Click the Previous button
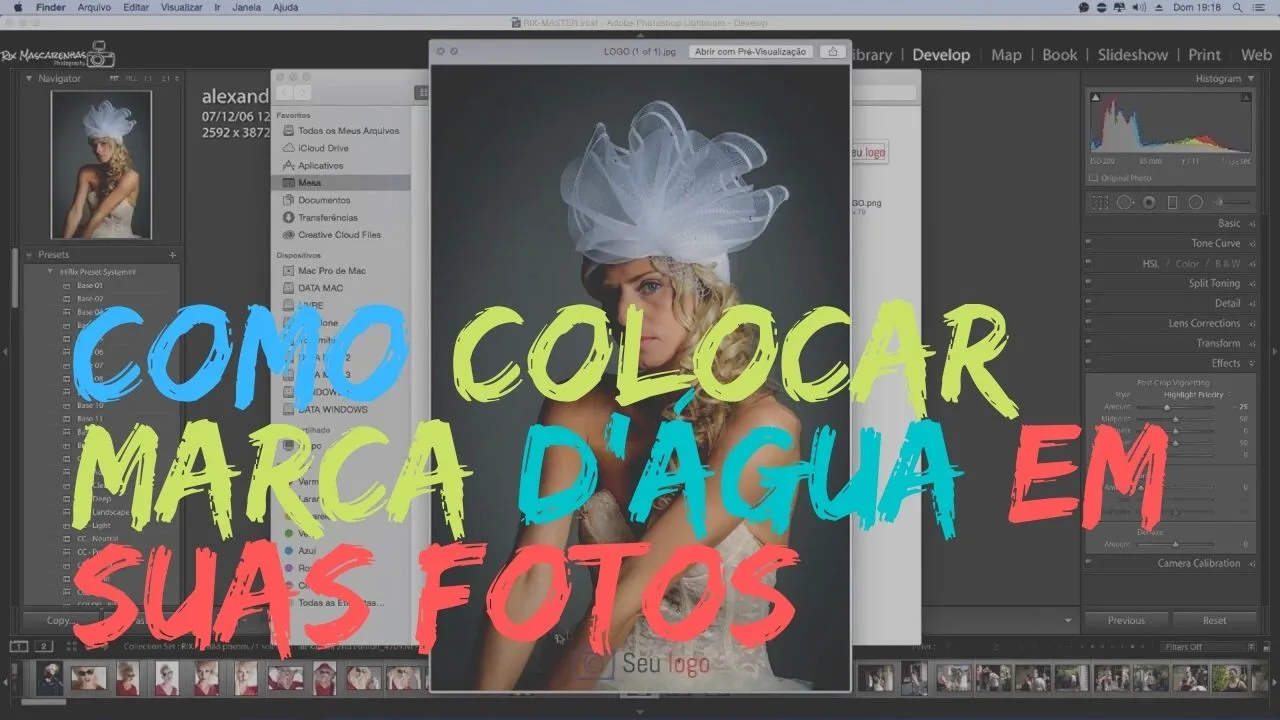 click(x=1126, y=620)
